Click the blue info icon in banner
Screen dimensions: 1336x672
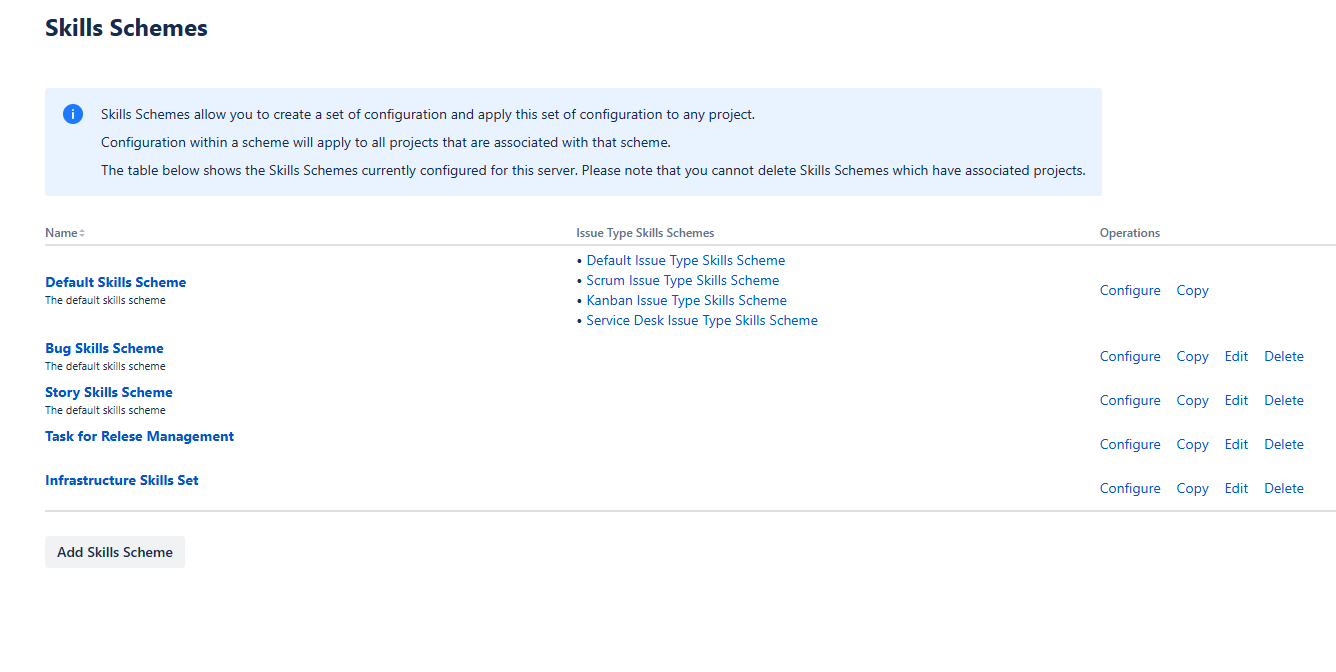tap(73, 114)
